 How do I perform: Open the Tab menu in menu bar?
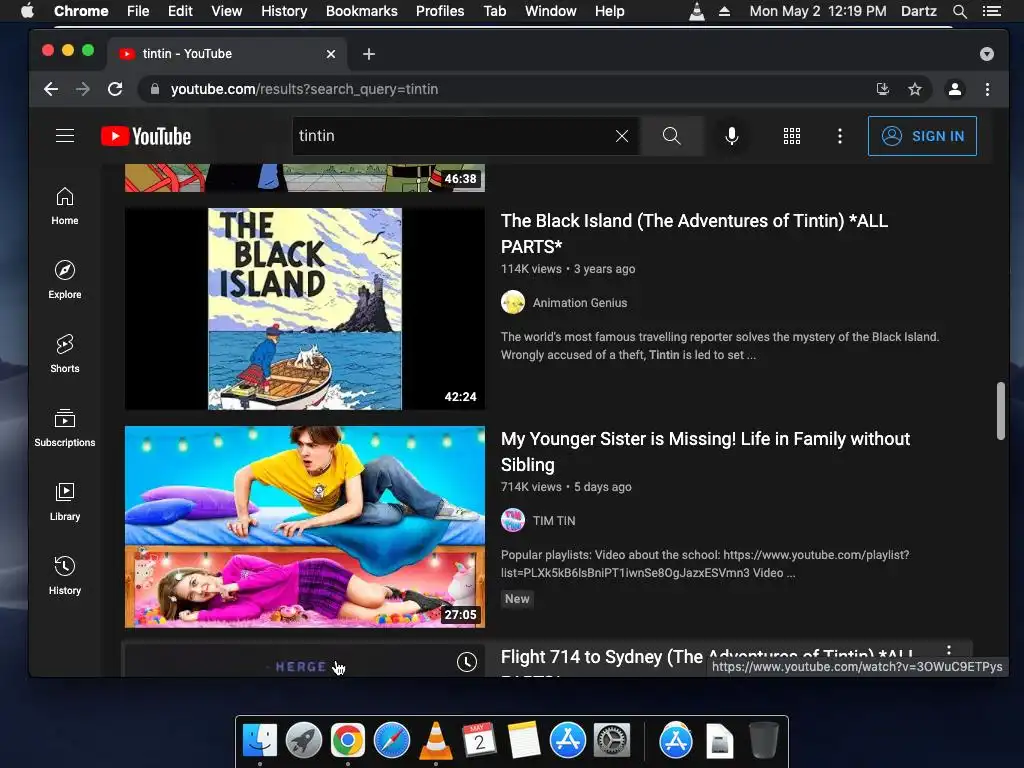(x=494, y=11)
